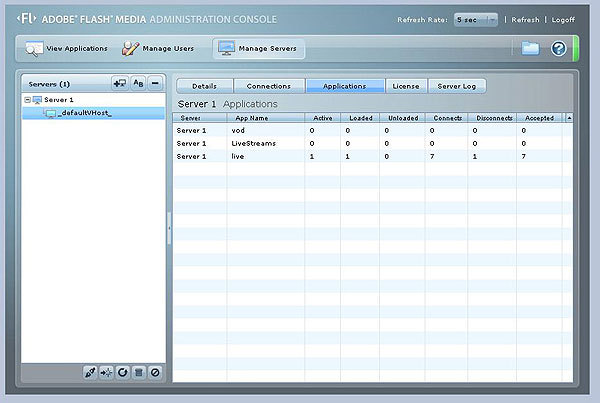Run garbage collection trash icon
Image resolution: width=600 pixels, height=403 pixels.
point(139,372)
